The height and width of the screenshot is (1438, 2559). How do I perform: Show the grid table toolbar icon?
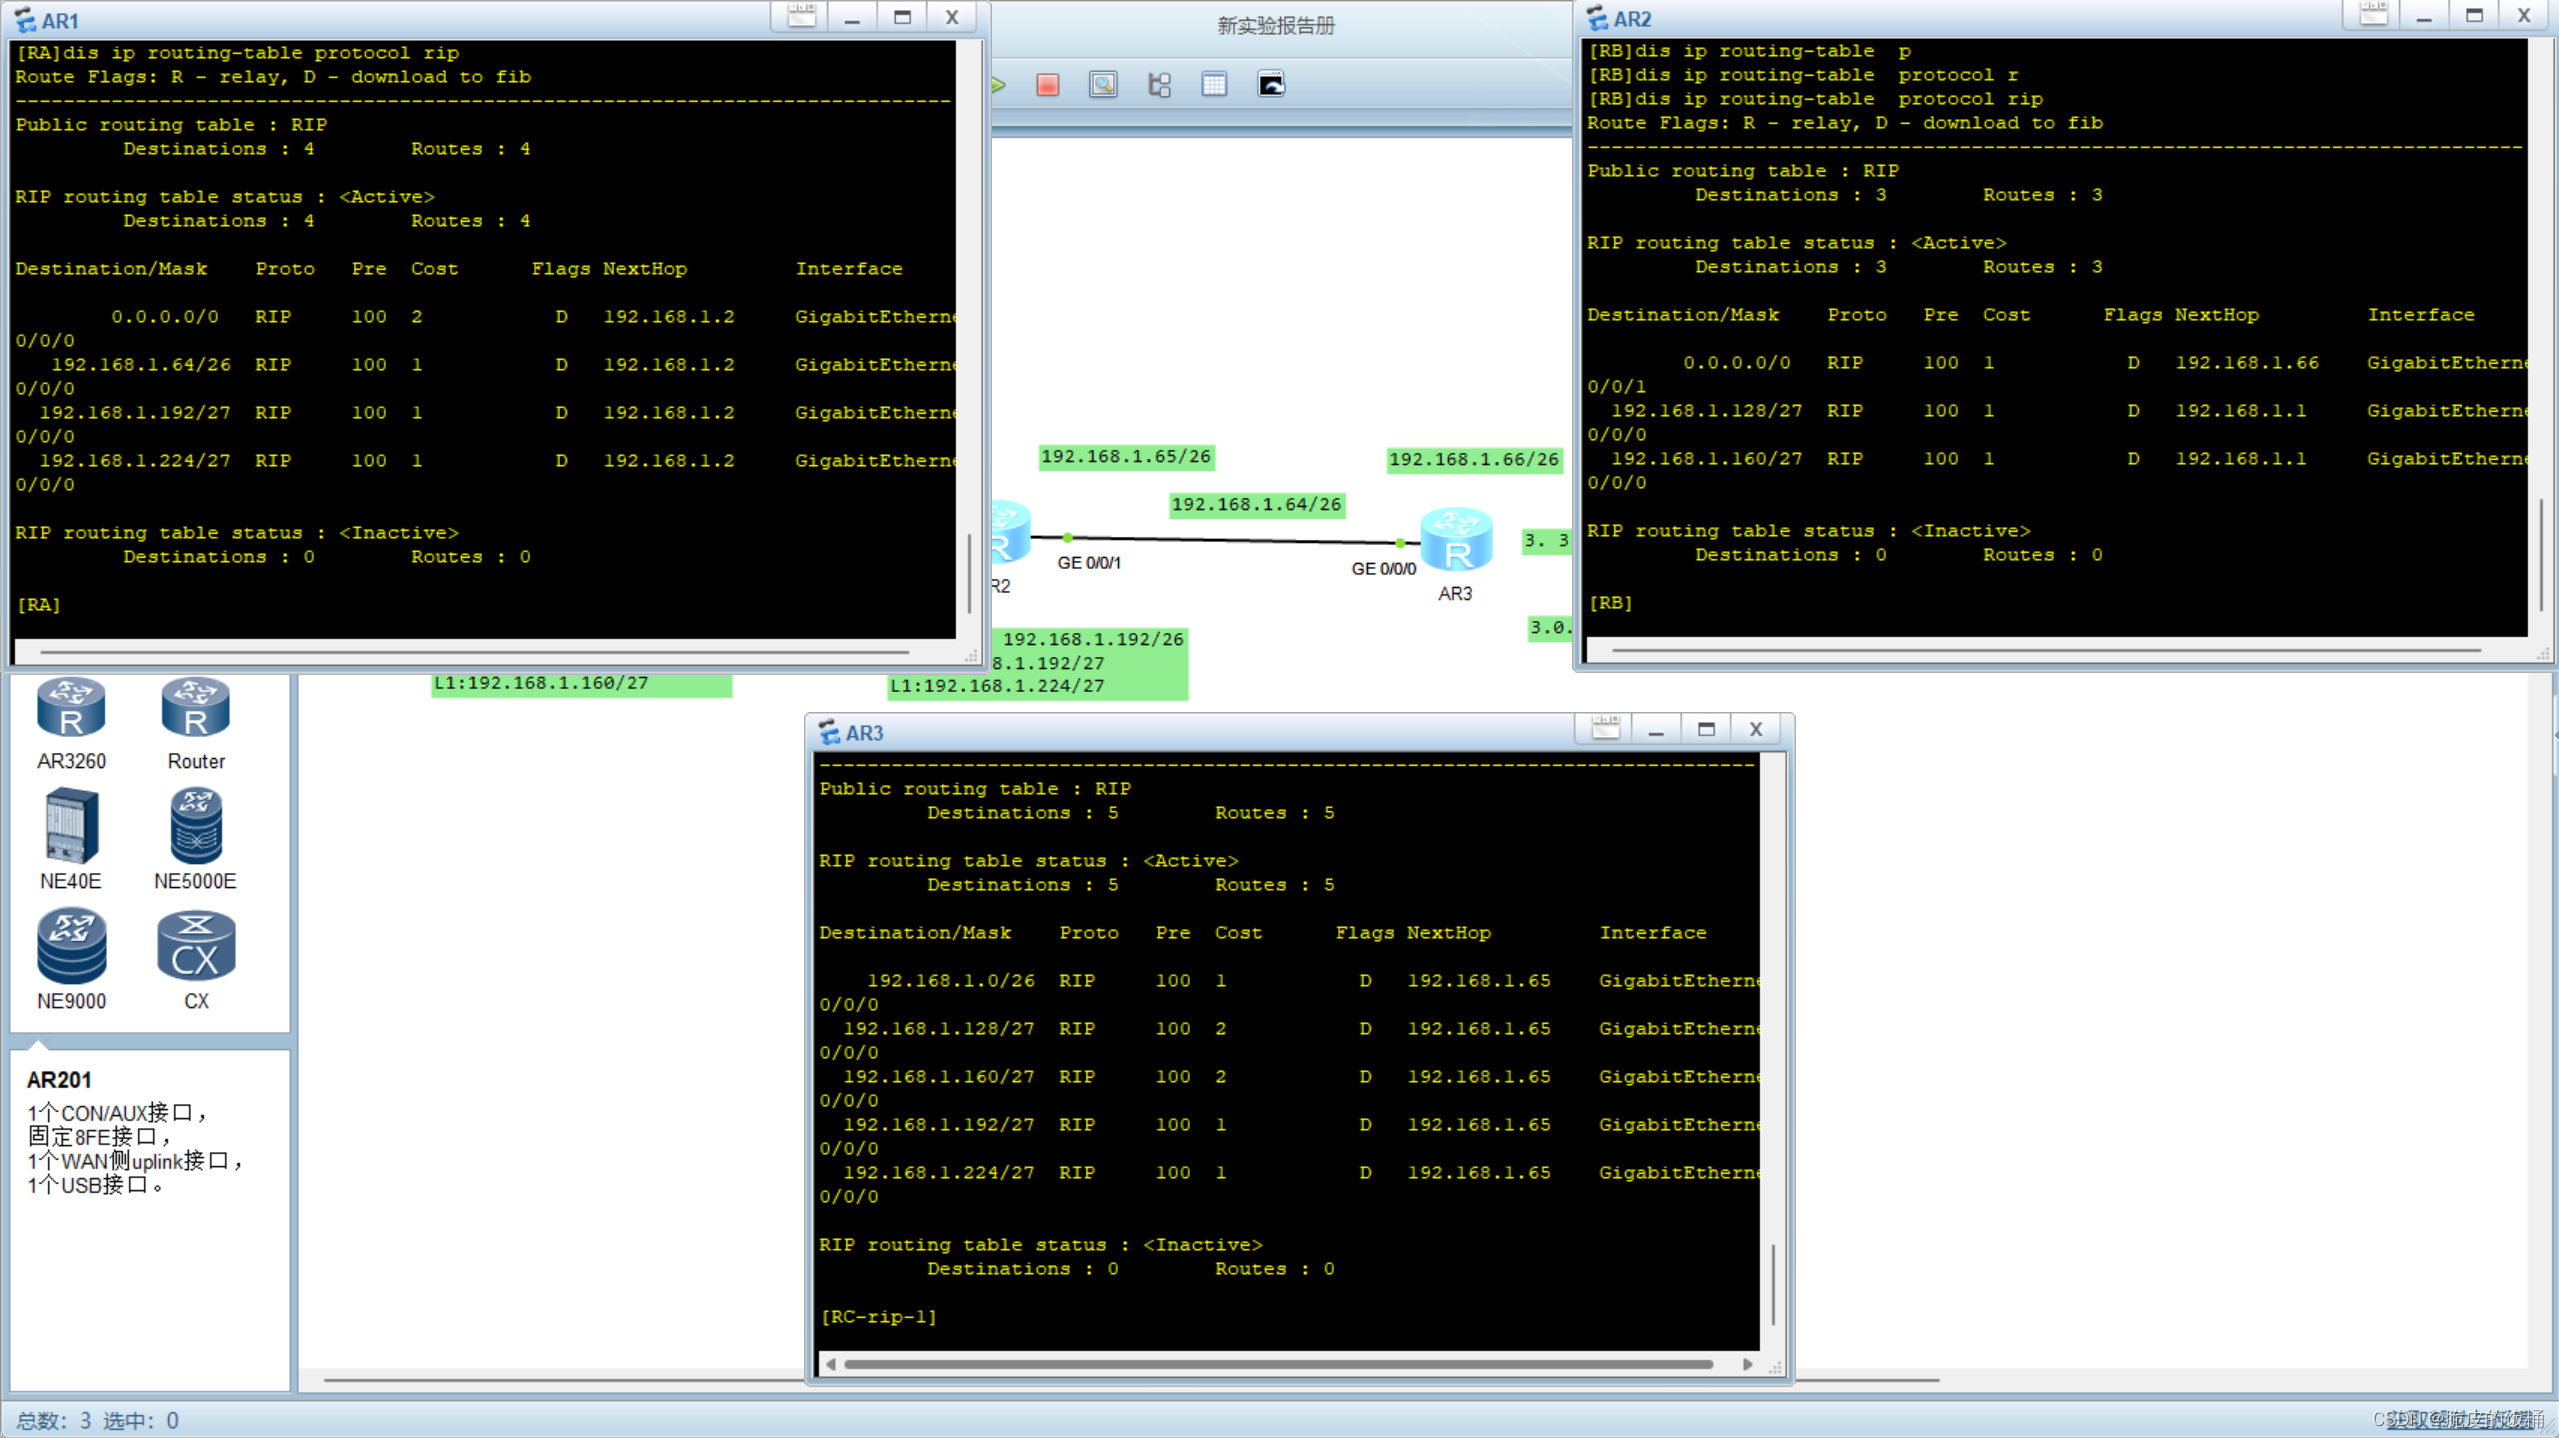(1214, 85)
